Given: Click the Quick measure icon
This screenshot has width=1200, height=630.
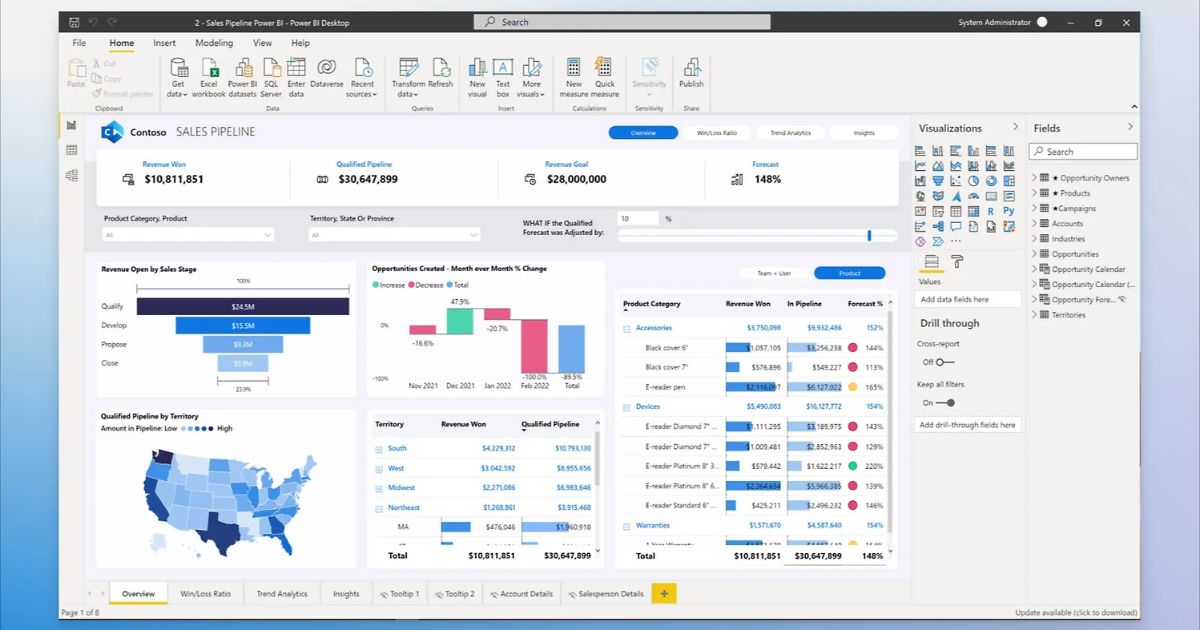Looking at the screenshot, I should pyautogui.click(x=604, y=67).
